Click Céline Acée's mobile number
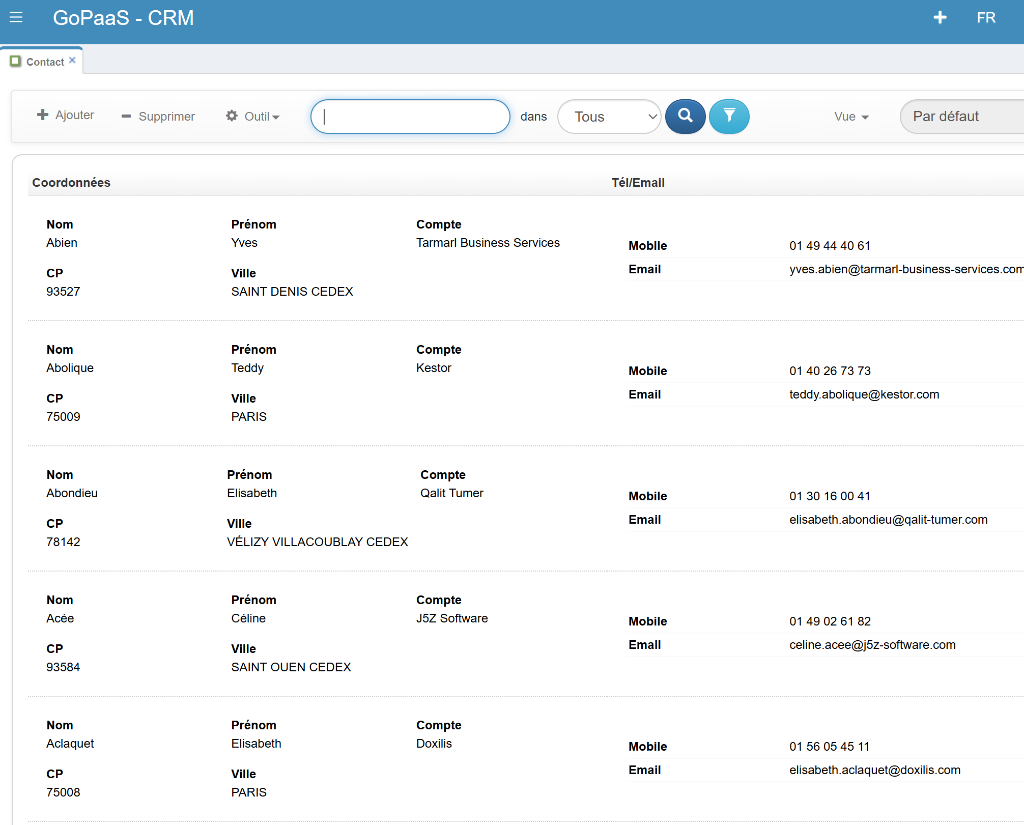Image resolution: width=1024 pixels, height=825 pixels. pyautogui.click(x=830, y=621)
